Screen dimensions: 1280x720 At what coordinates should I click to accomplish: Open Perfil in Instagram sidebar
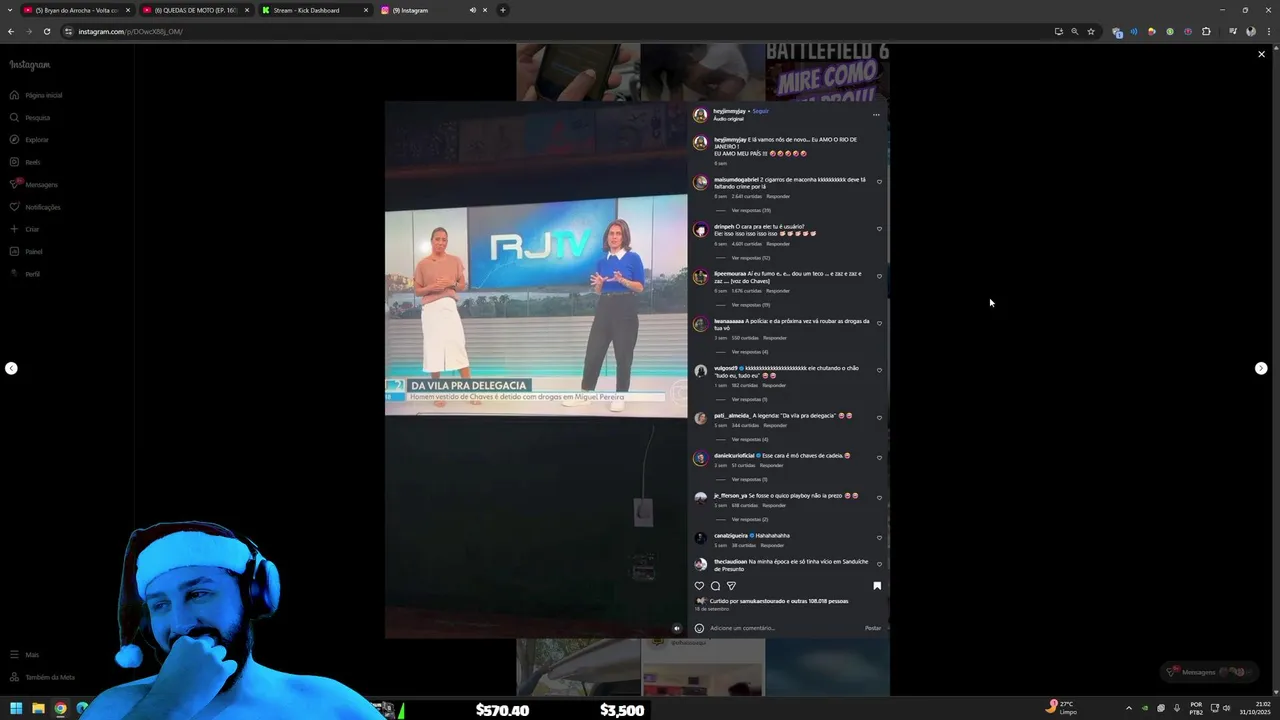25,274
